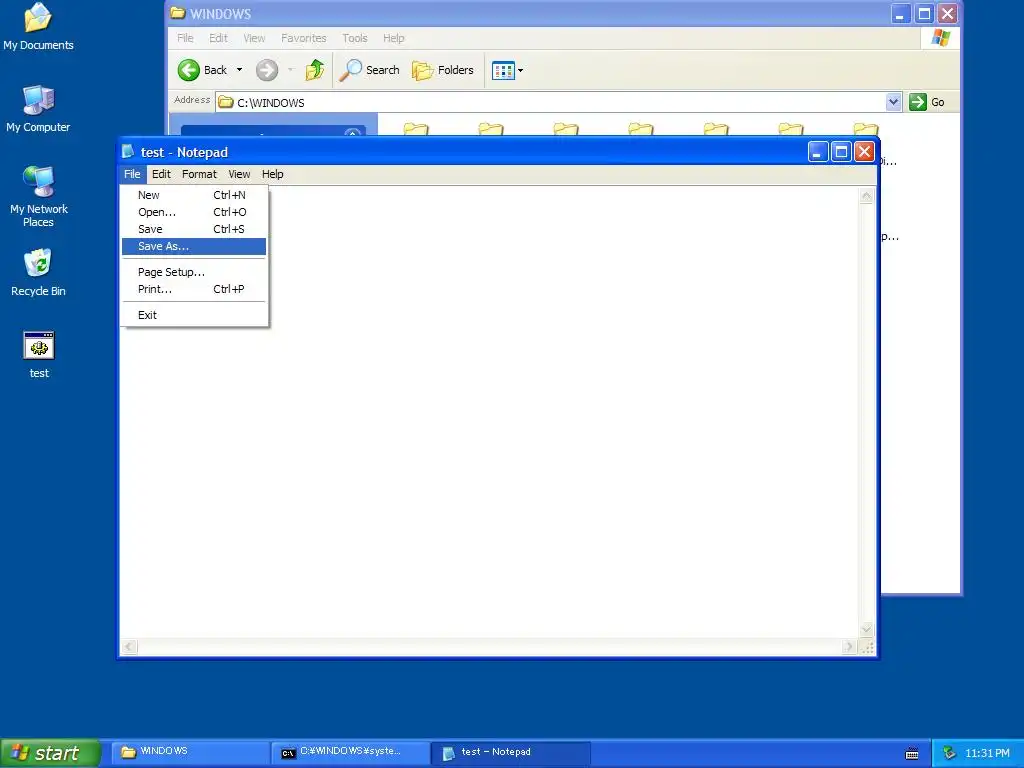The image size is (1024, 768).
Task: Click the Back button in the WINDOWS explorer
Action: [x=202, y=70]
